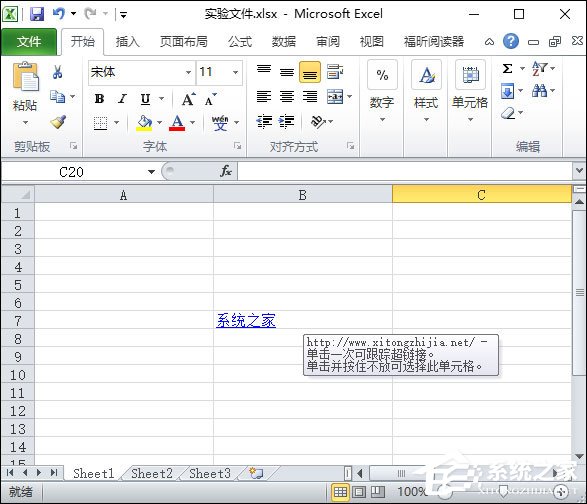The width and height of the screenshot is (587, 504).
Task: Click the Cut scissors icon
Action: (x=57, y=72)
